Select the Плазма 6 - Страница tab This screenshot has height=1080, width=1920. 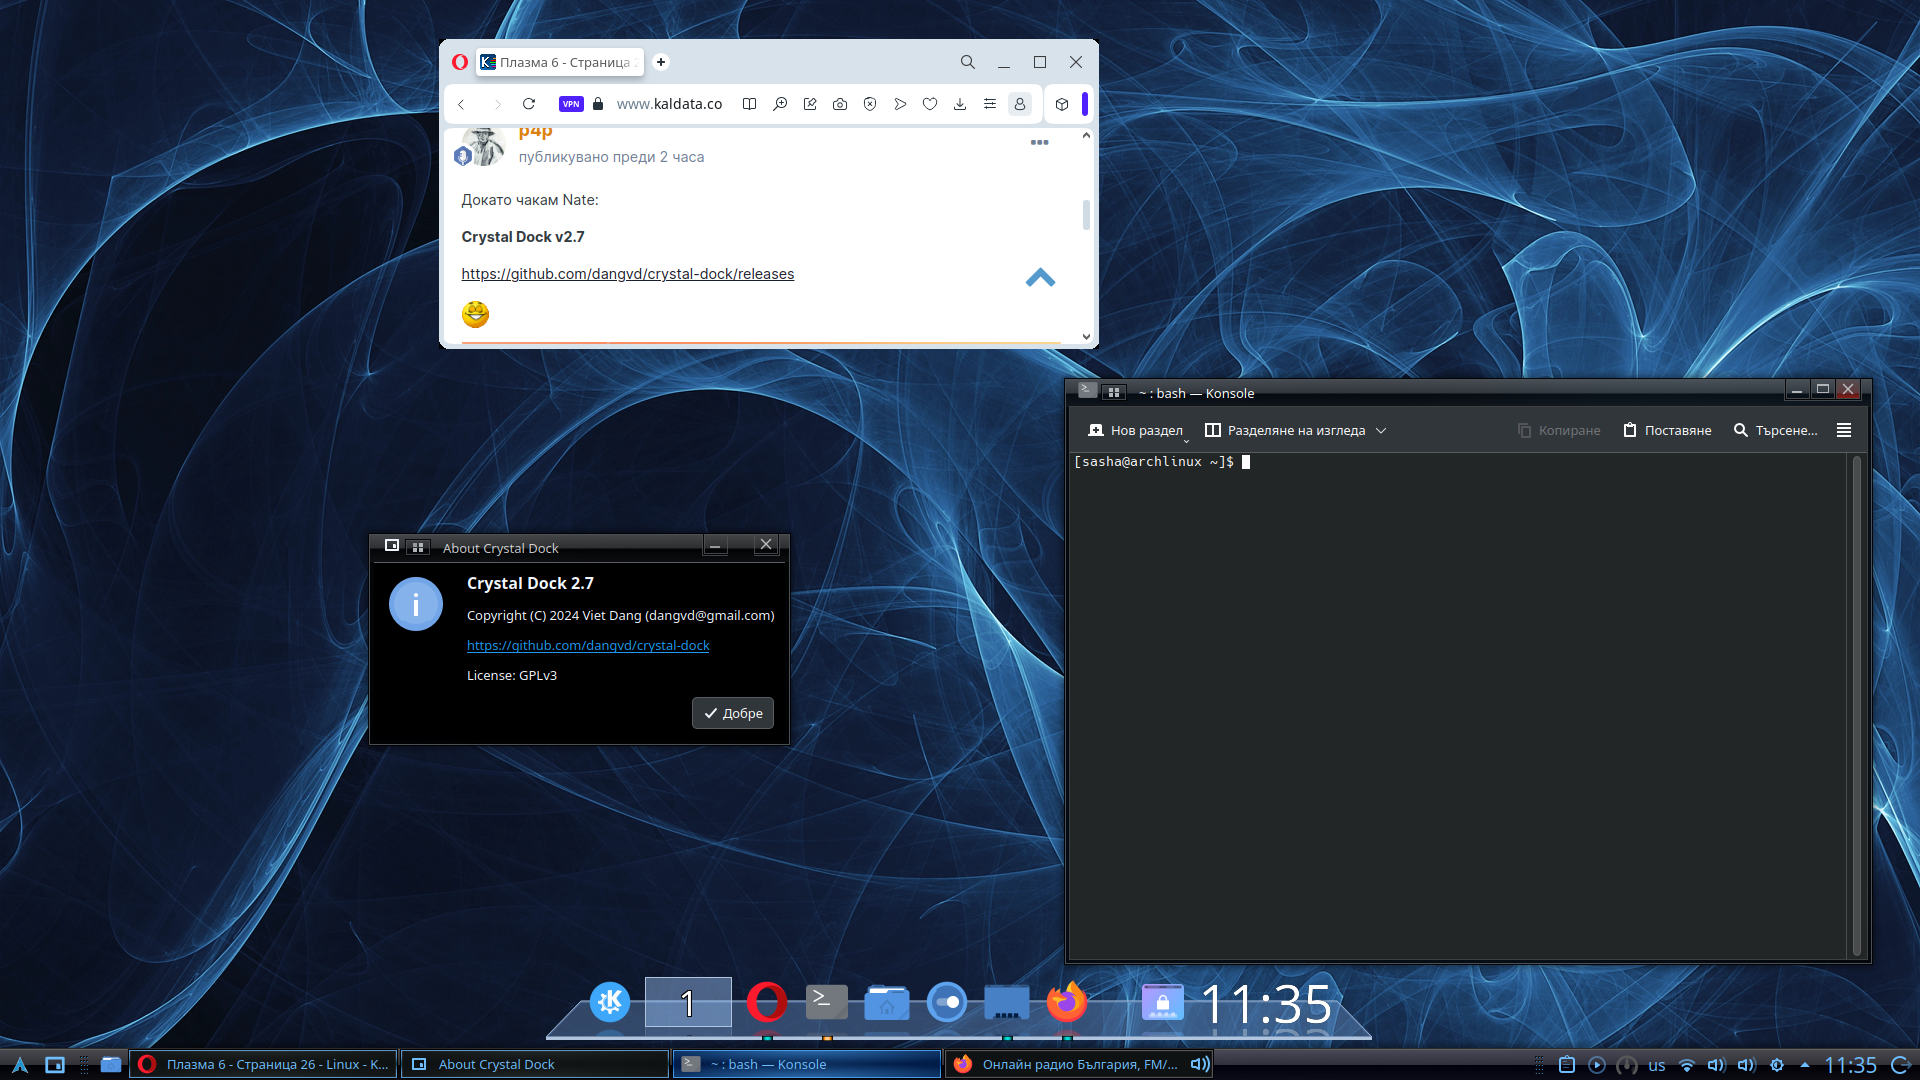coord(559,62)
